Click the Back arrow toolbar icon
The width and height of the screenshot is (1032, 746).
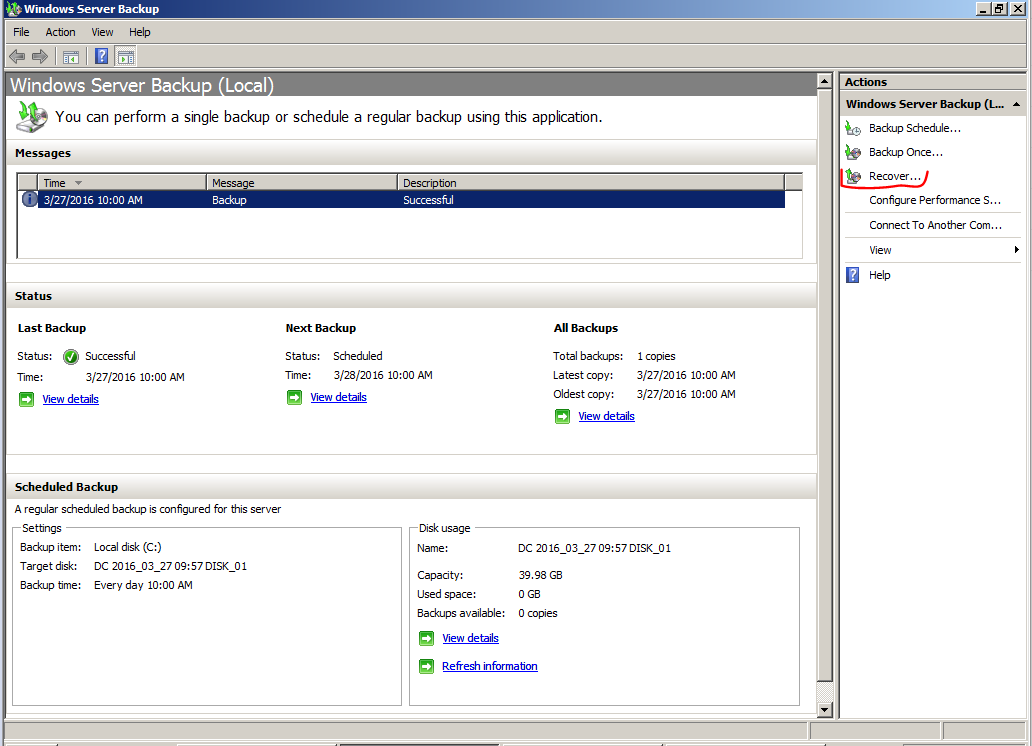(x=17, y=57)
